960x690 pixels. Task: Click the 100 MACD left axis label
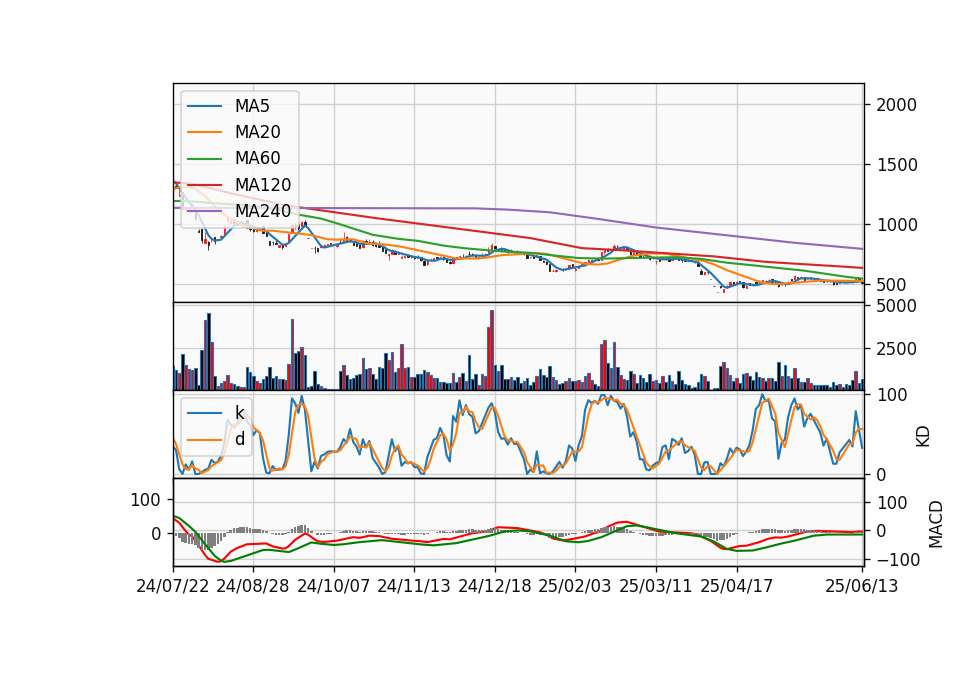[145, 500]
